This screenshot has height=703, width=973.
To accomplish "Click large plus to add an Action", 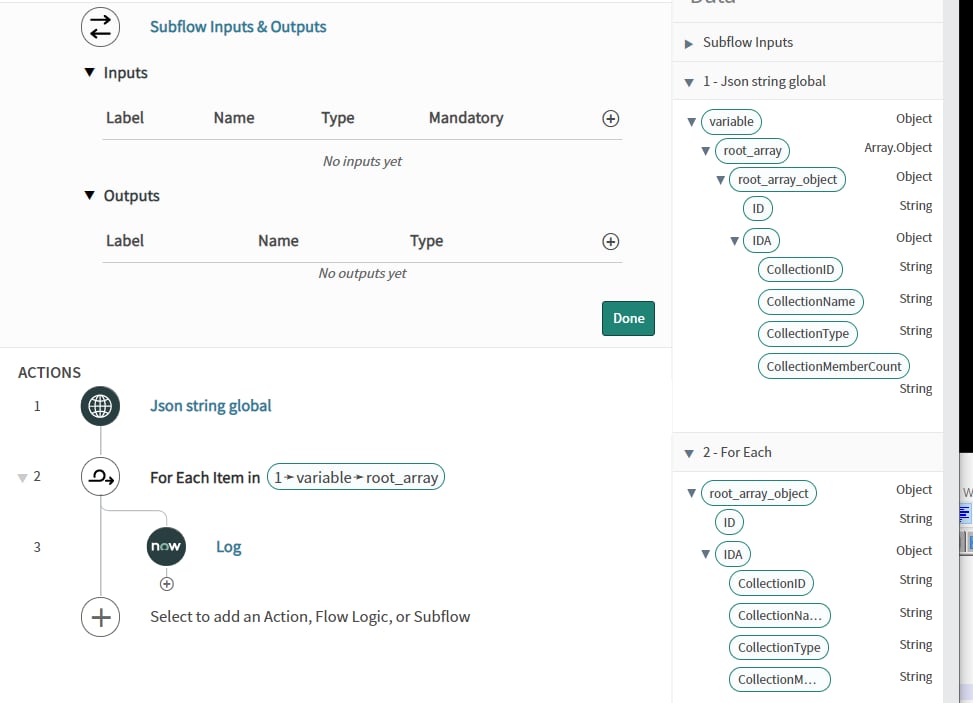I will 100,617.
